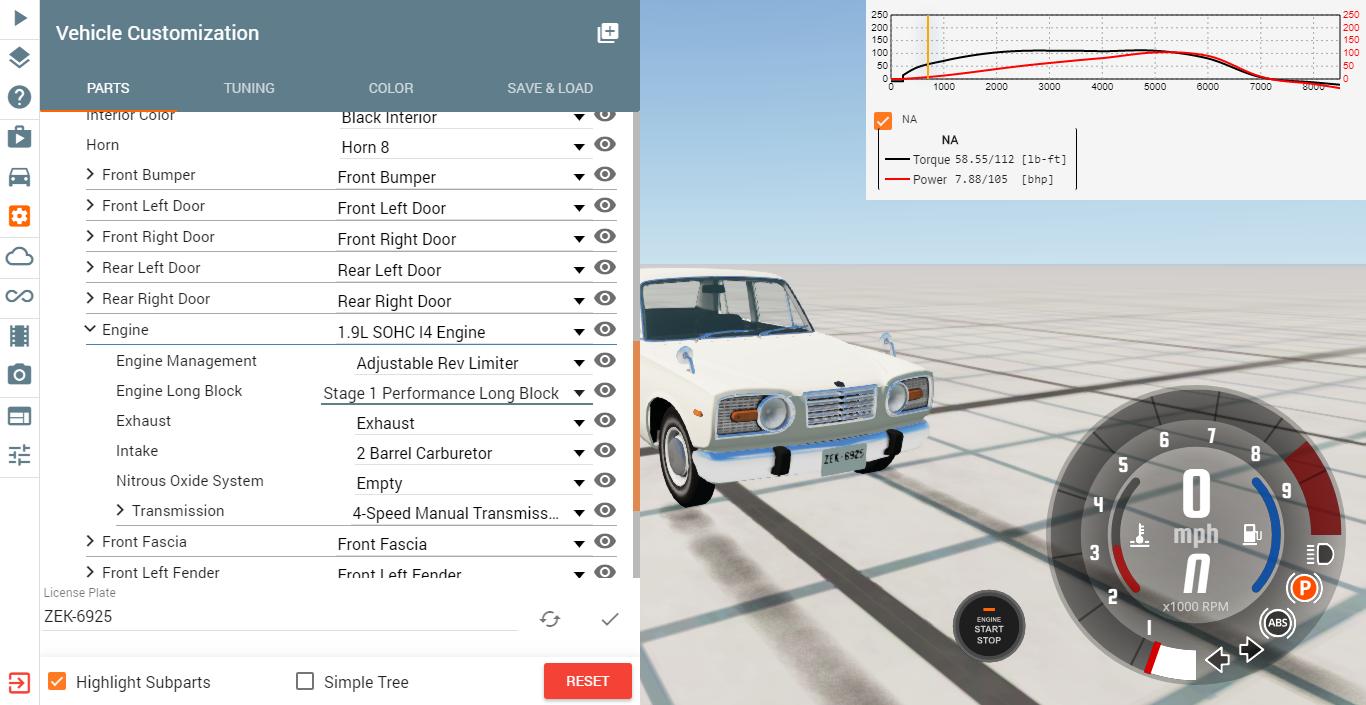Screen dimensions: 1366x705
Task: Apply license plate with checkmark icon
Action: (x=610, y=619)
